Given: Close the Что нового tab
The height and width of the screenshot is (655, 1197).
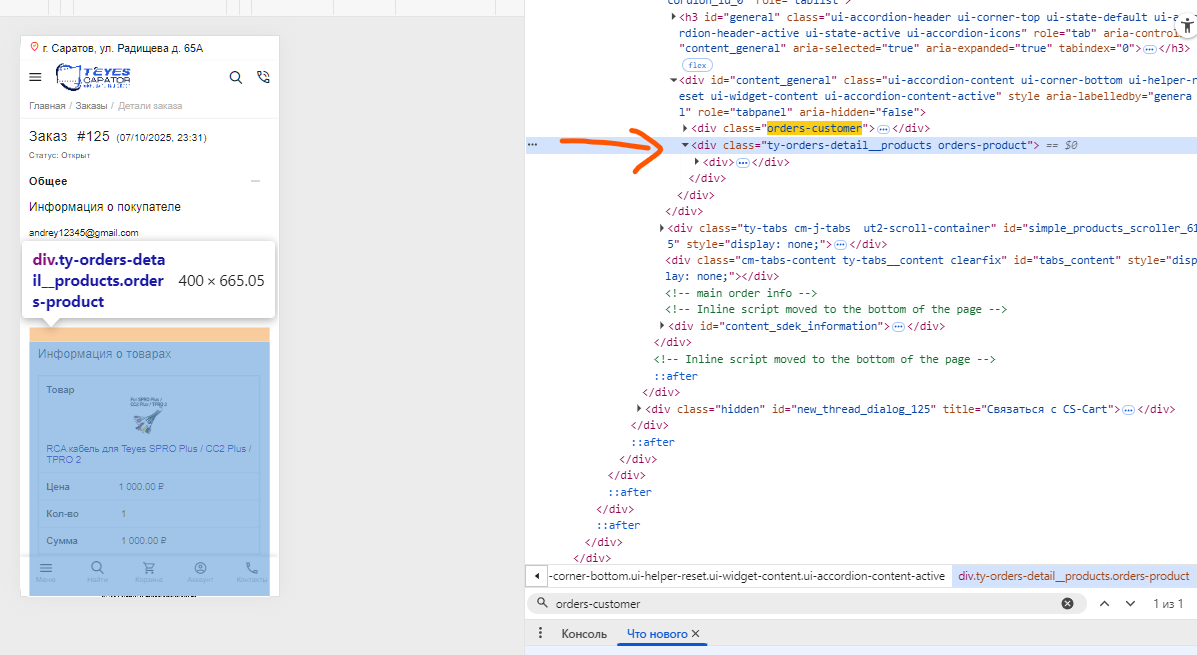Looking at the screenshot, I should (696, 634).
